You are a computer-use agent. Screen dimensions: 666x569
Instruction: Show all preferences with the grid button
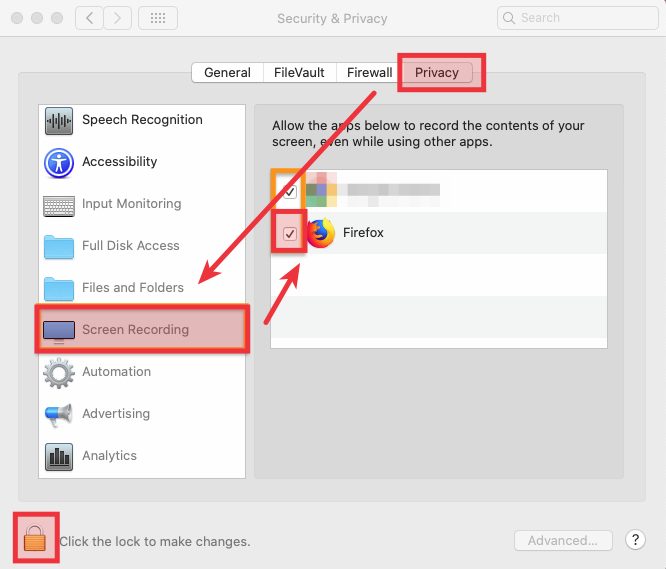[158, 18]
